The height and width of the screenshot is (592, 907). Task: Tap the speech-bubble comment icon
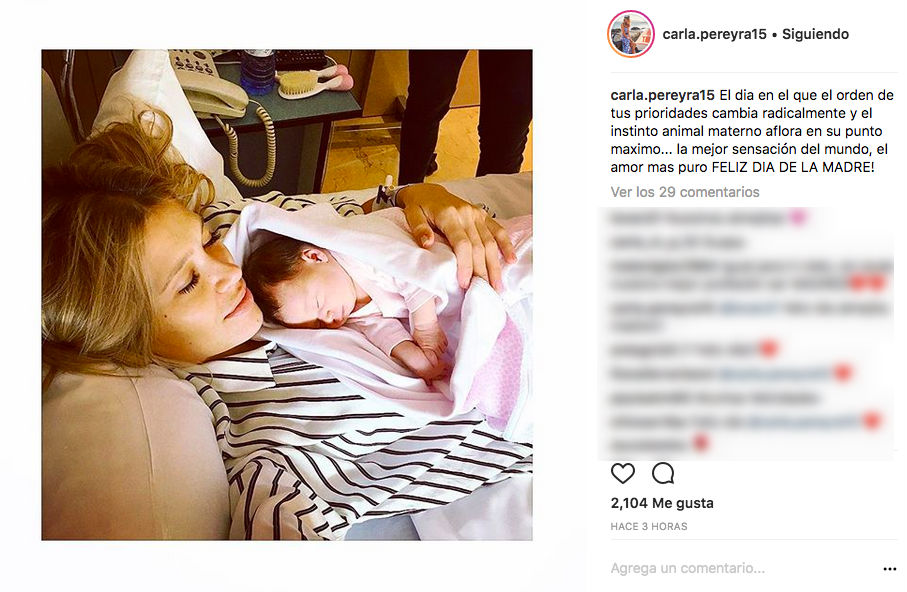coord(663,473)
